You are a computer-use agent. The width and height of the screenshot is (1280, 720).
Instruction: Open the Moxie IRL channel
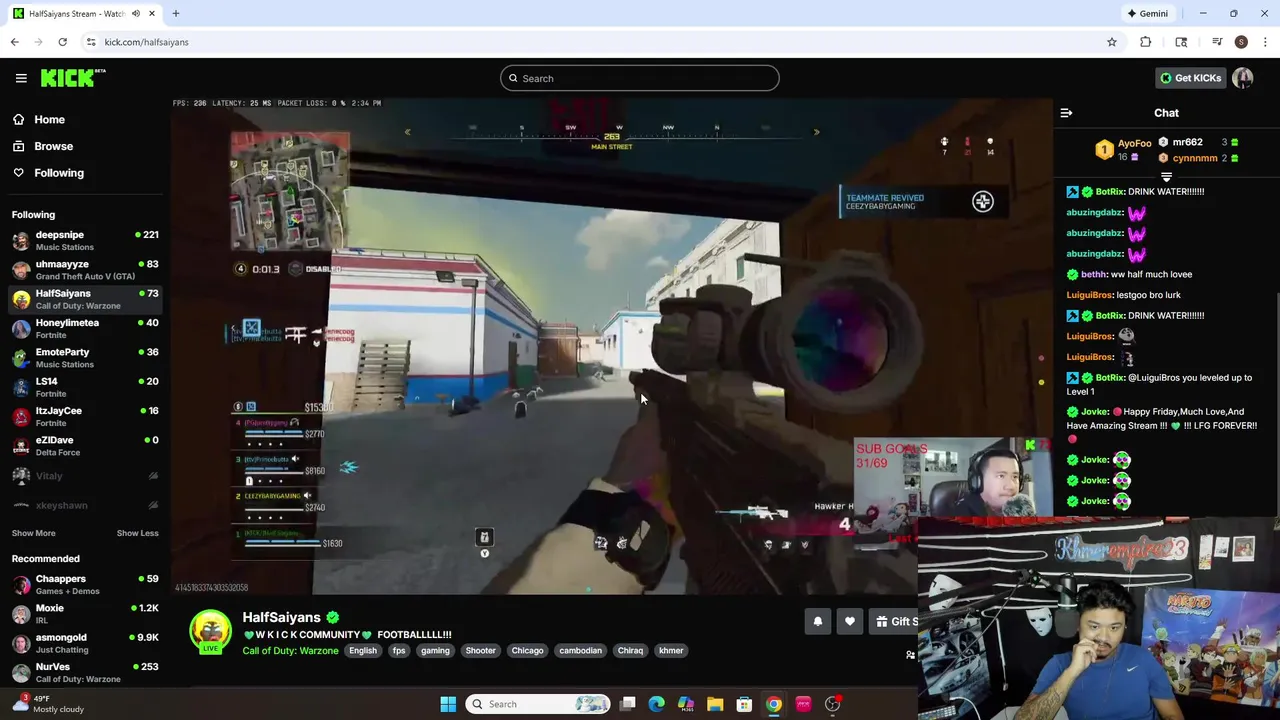[85, 614]
